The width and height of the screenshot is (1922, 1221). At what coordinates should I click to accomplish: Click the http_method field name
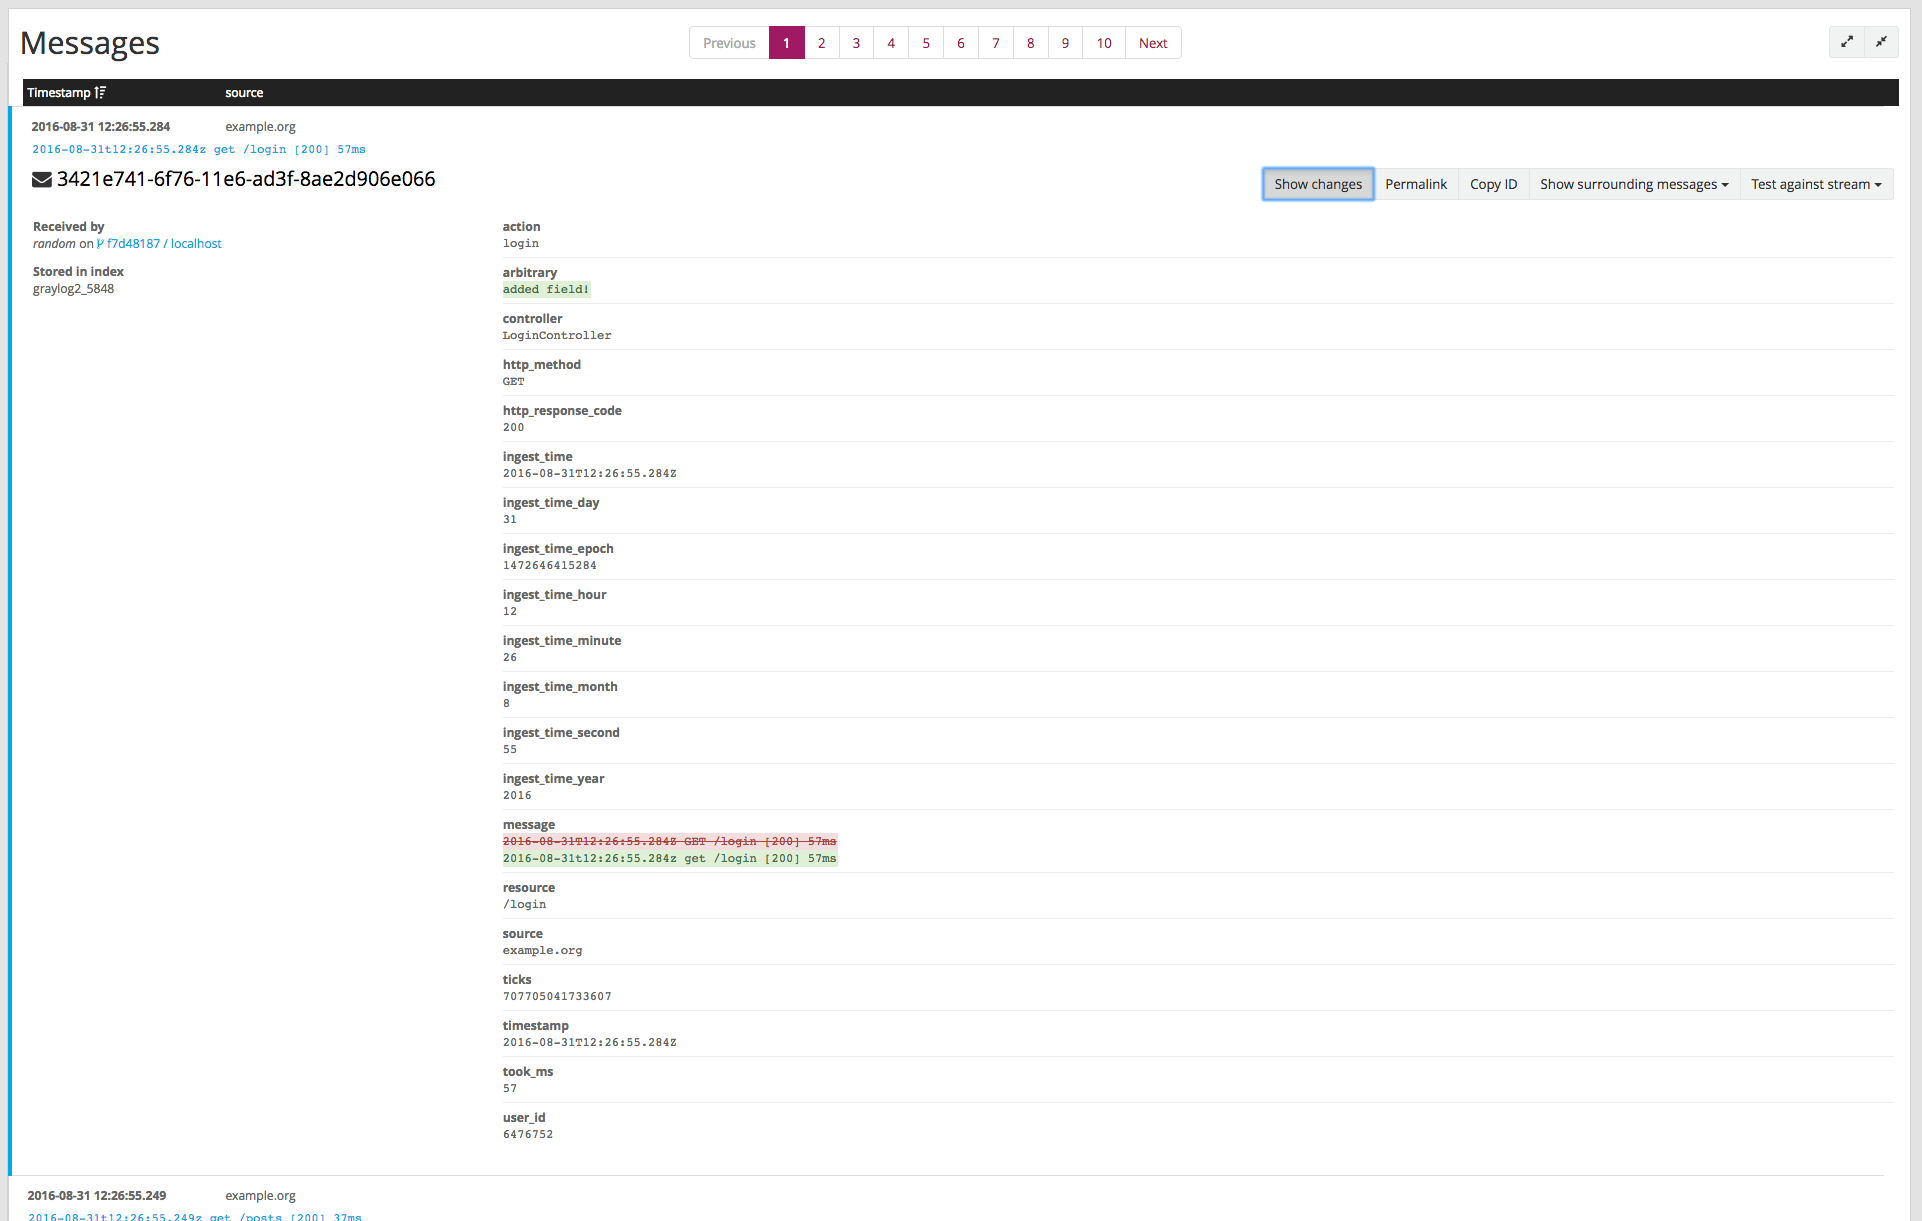point(541,365)
